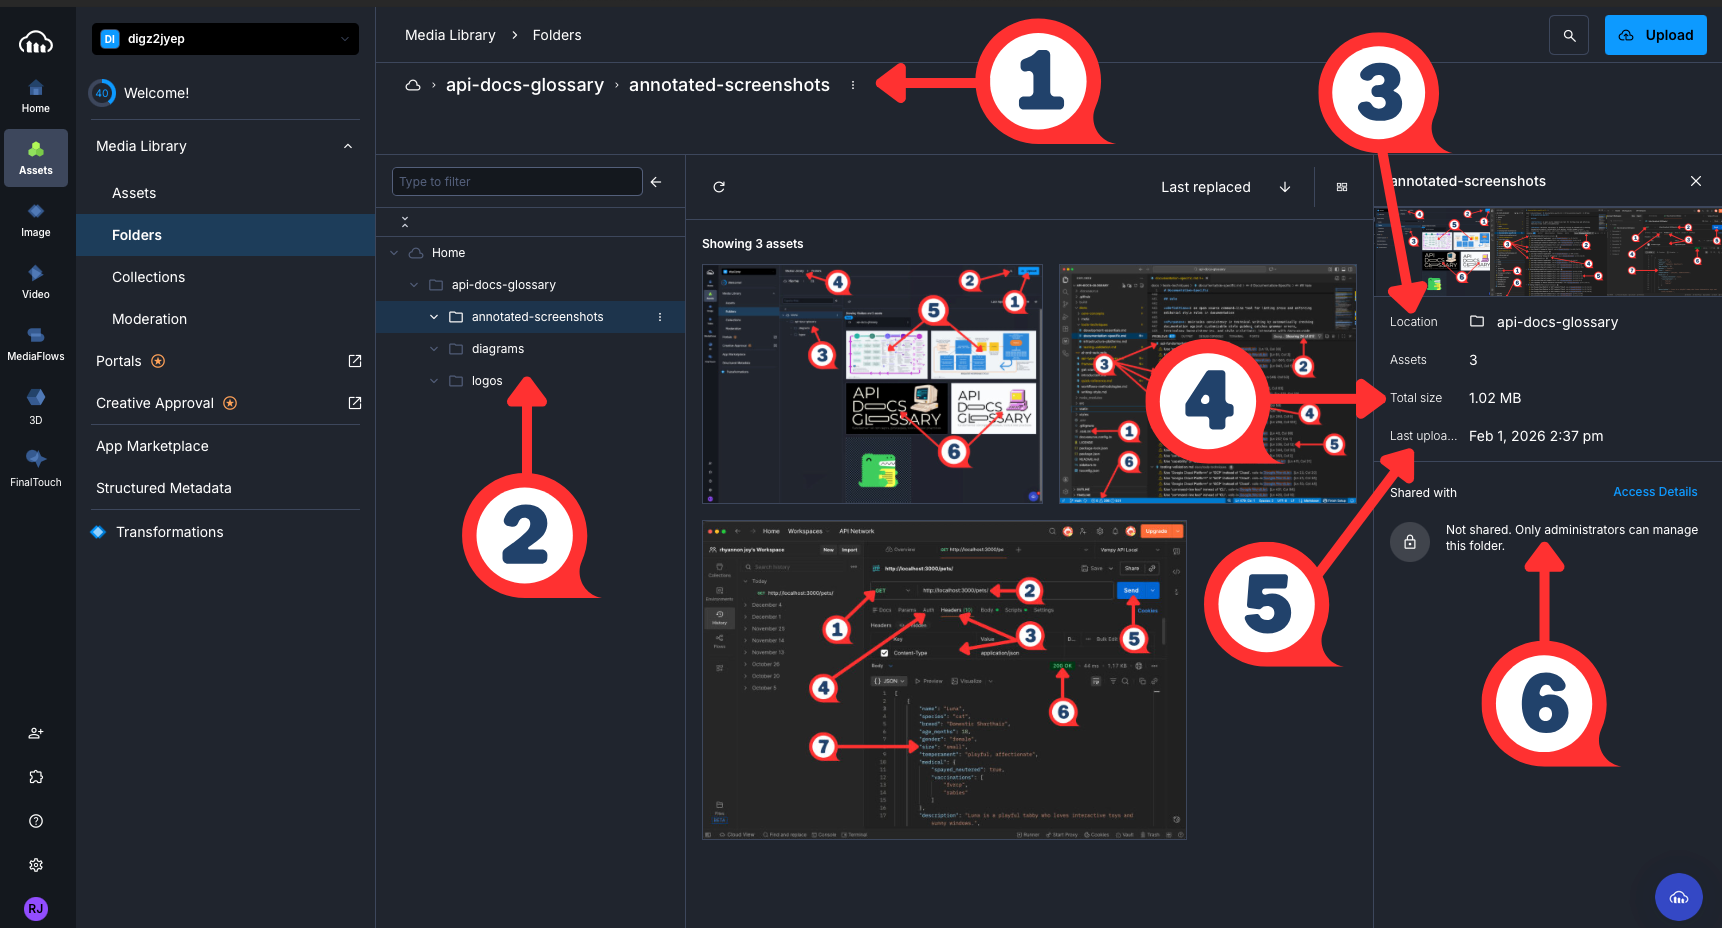
Task: Click the Upload button
Action: (x=1655, y=34)
